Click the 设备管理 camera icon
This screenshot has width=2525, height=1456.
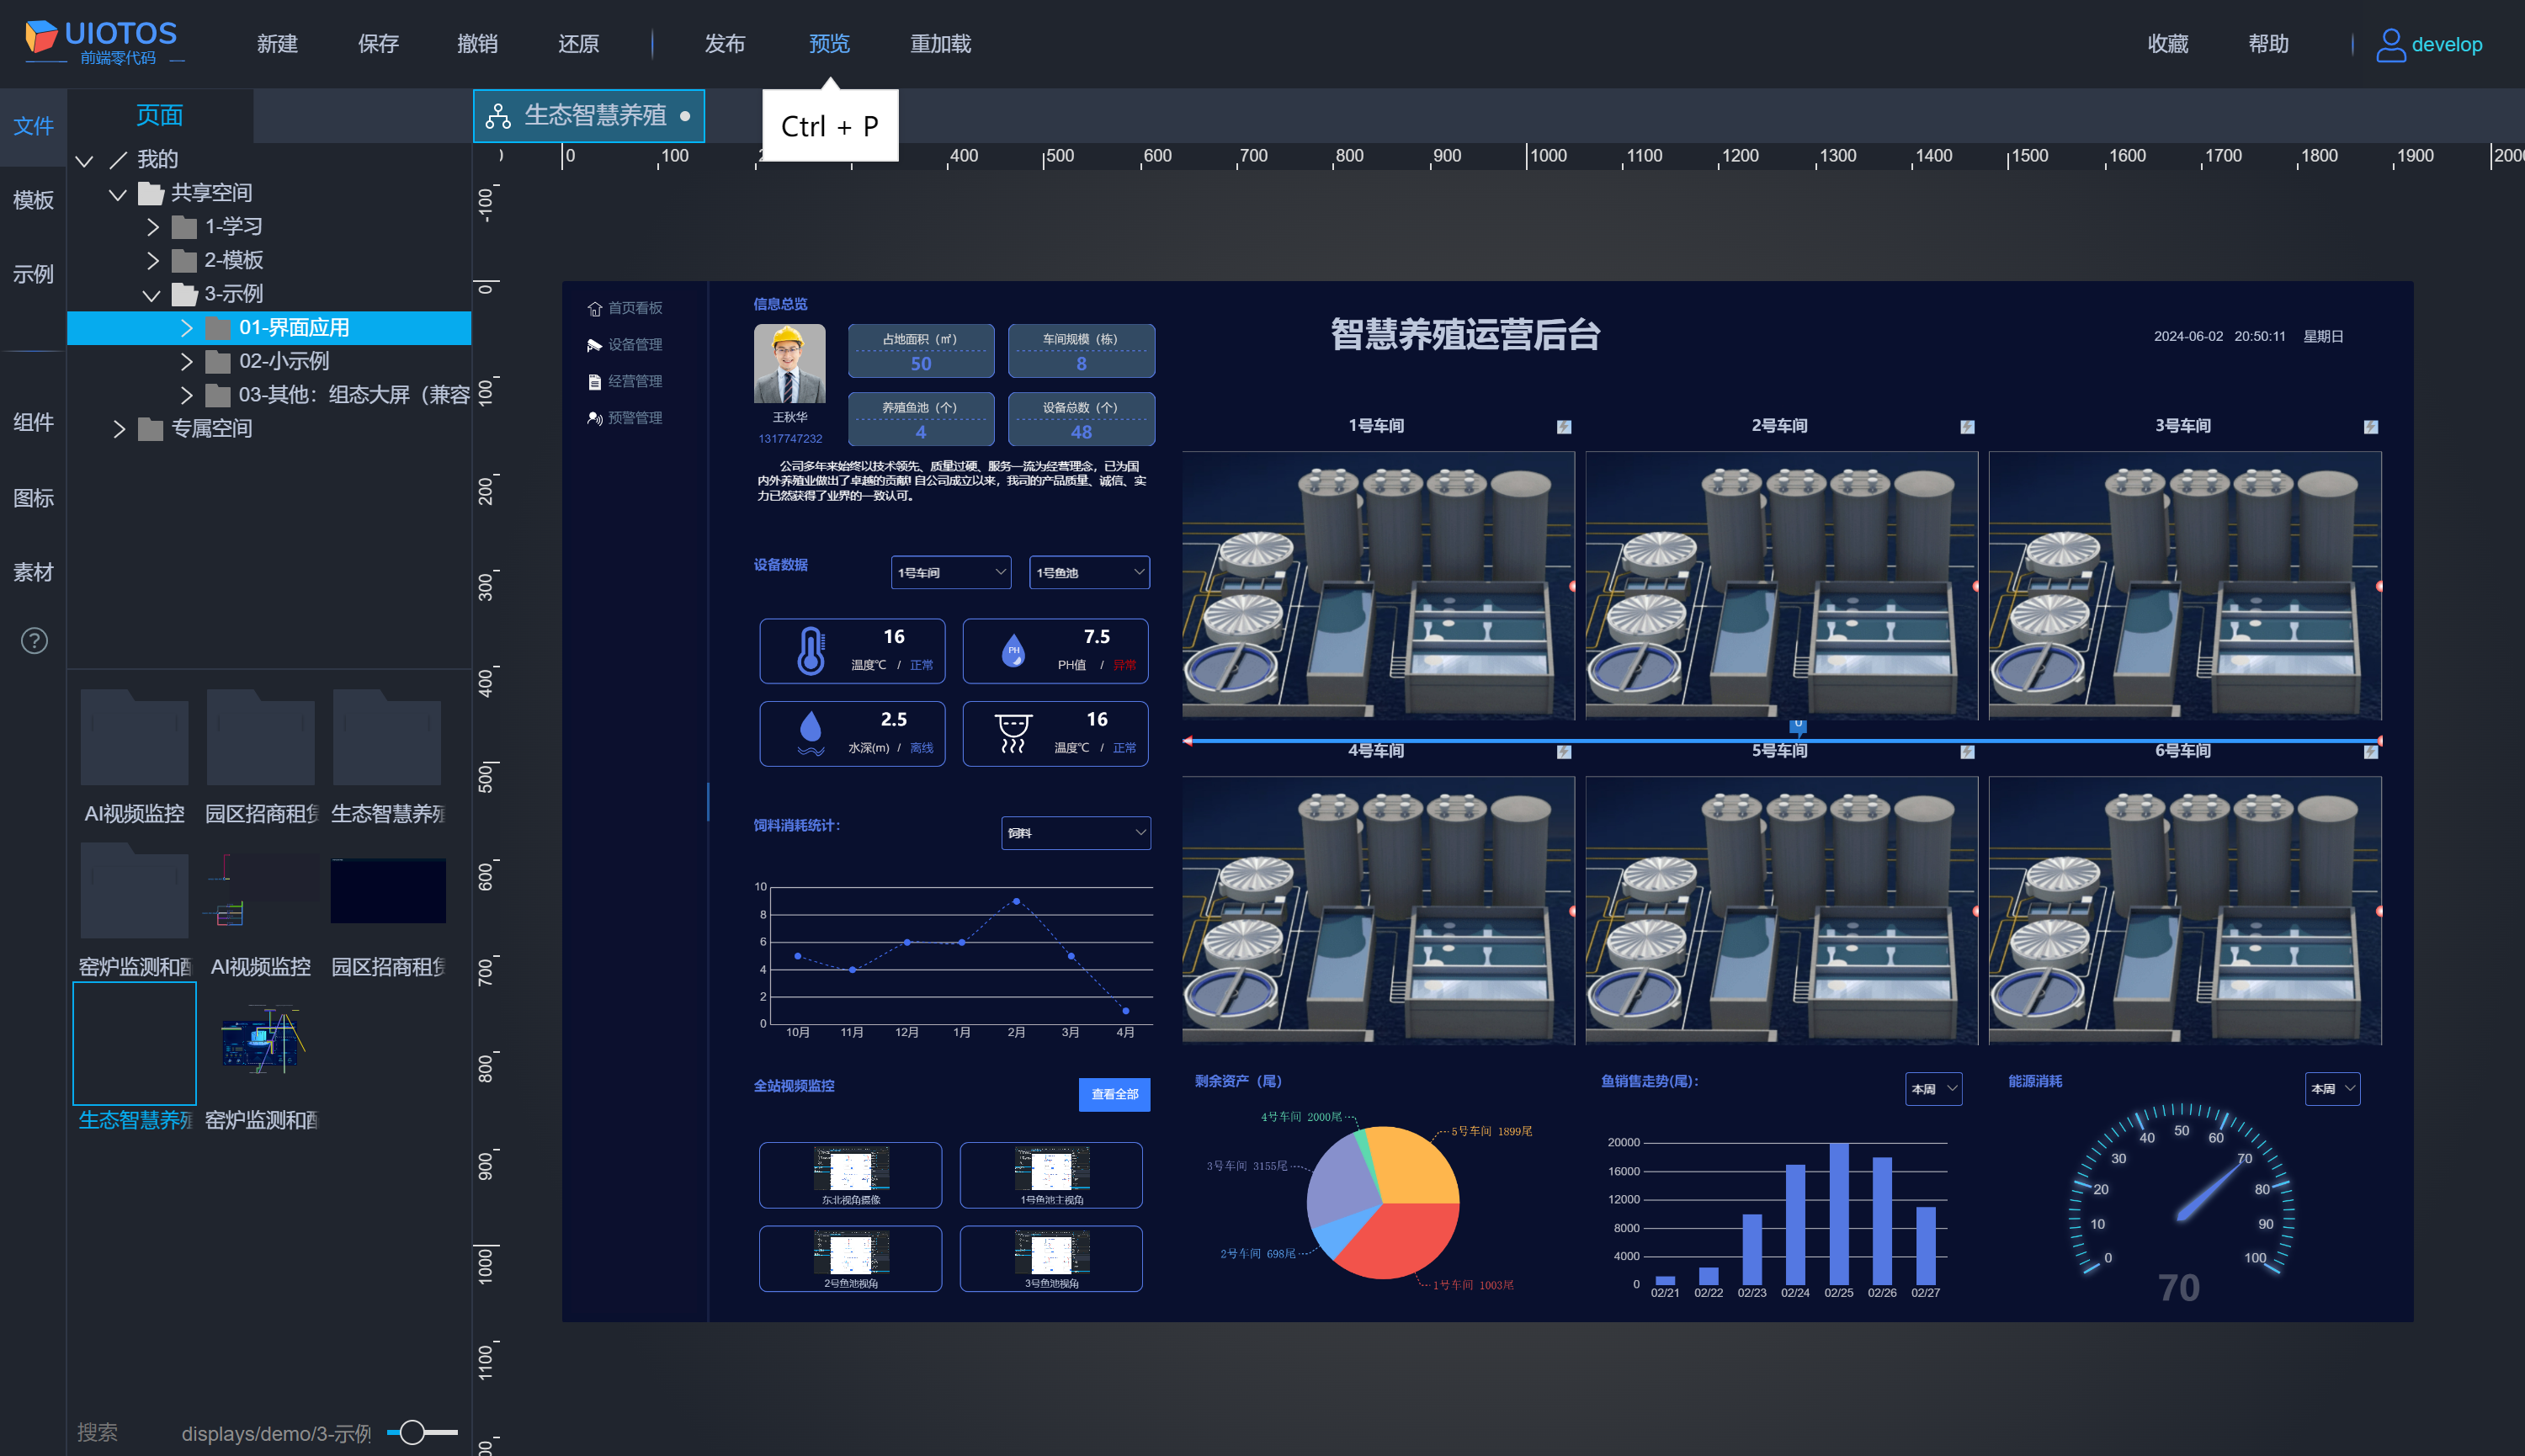click(594, 345)
